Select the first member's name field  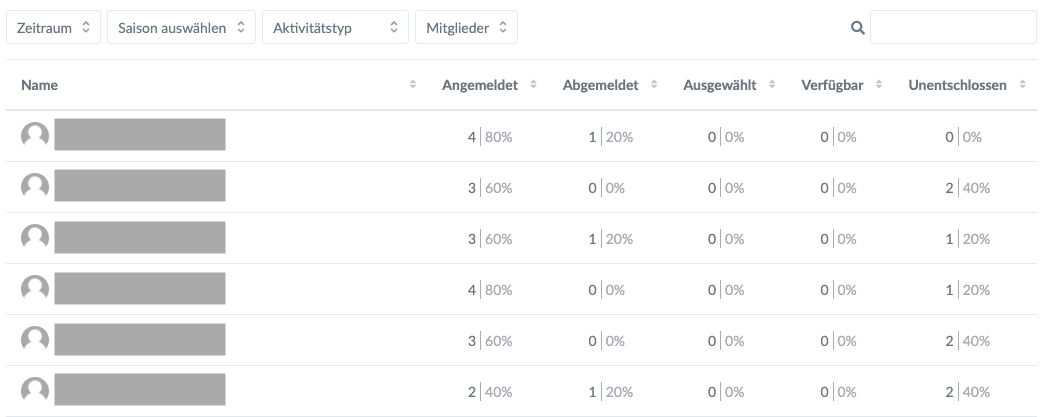(140, 135)
